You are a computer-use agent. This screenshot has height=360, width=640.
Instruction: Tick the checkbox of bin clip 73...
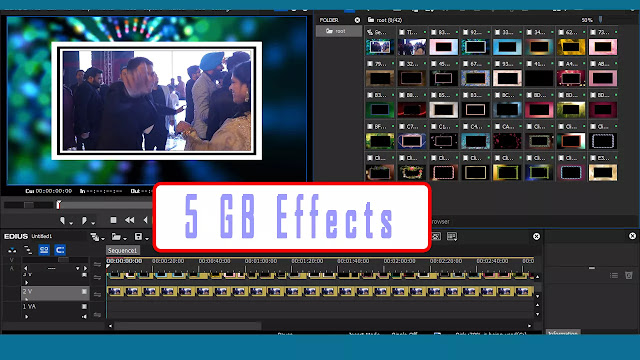tap(593, 32)
